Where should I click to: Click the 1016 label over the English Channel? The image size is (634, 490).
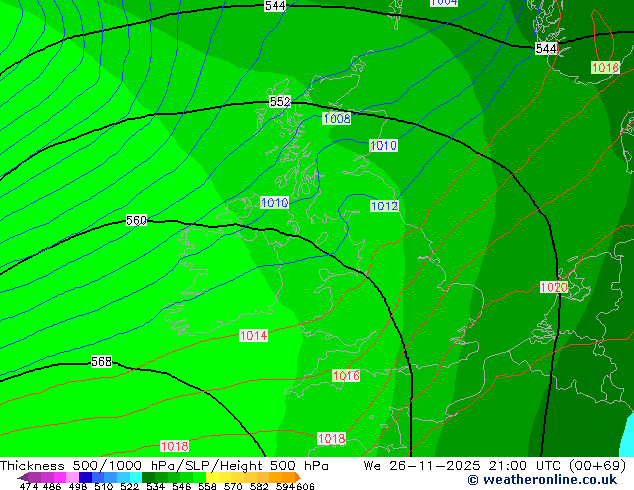pos(346,376)
